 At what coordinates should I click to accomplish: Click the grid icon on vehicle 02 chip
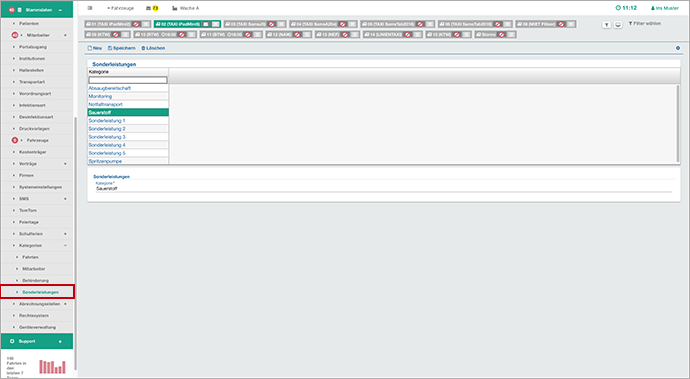(215, 24)
